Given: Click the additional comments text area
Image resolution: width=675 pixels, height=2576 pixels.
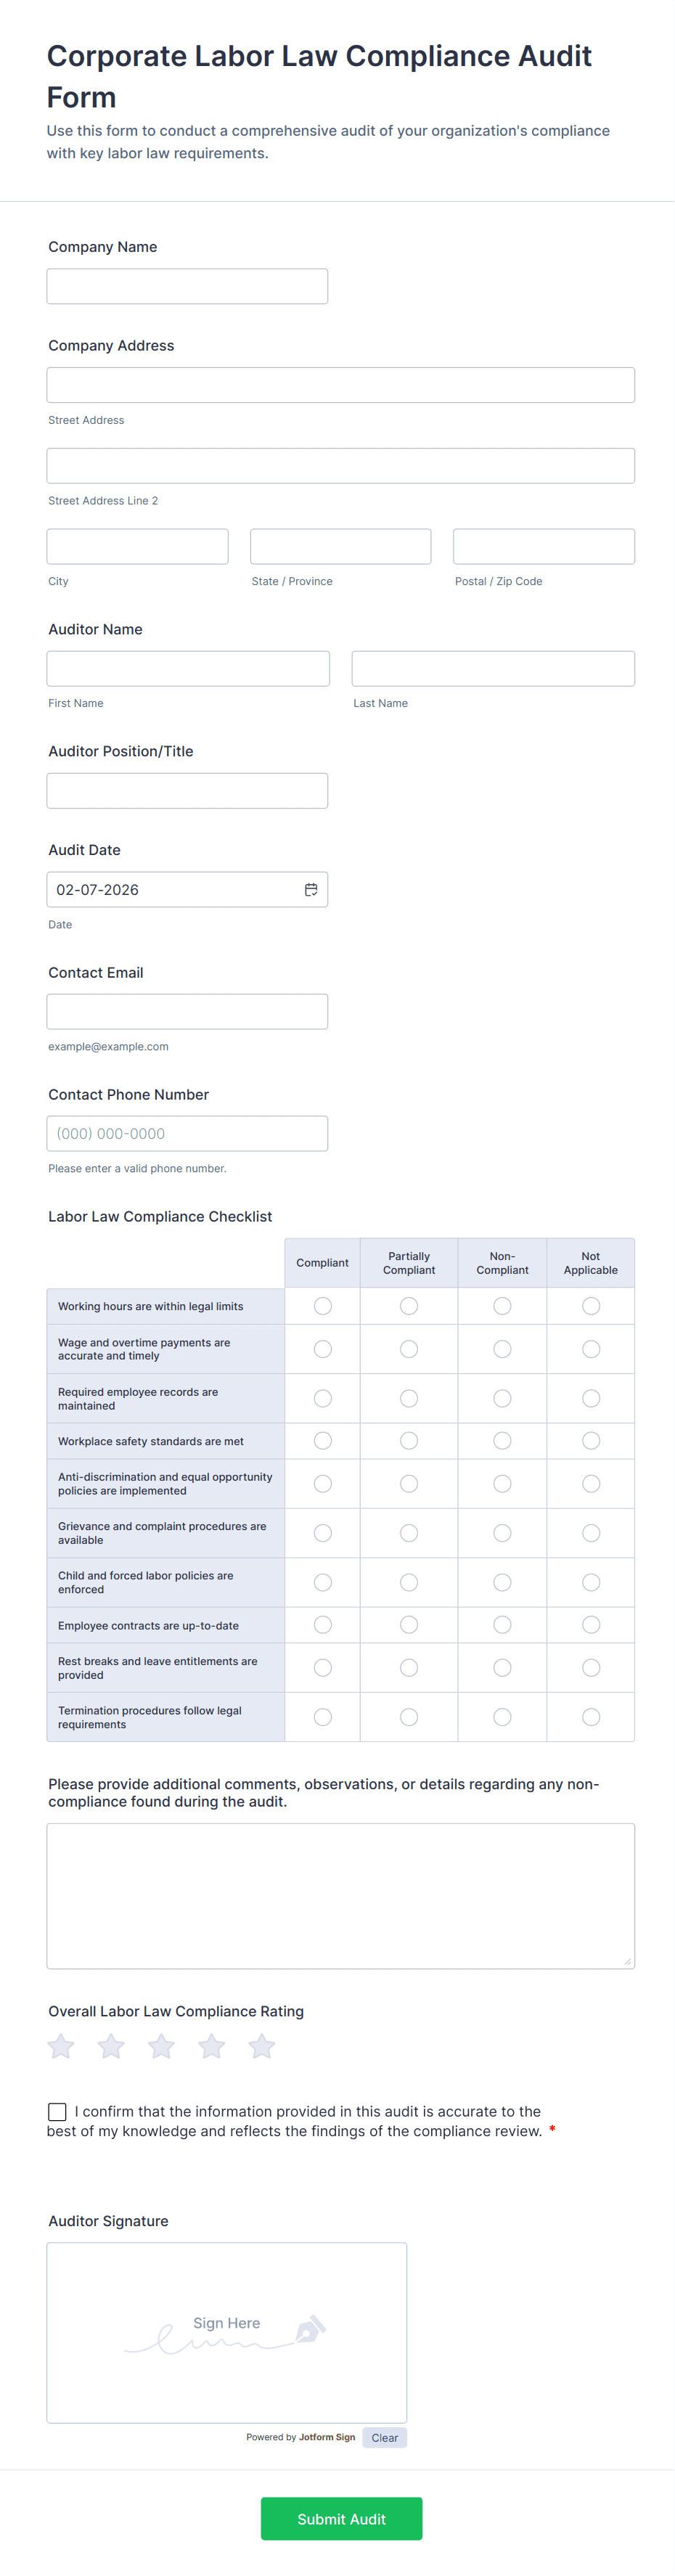Looking at the screenshot, I should pyautogui.click(x=340, y=1895).
